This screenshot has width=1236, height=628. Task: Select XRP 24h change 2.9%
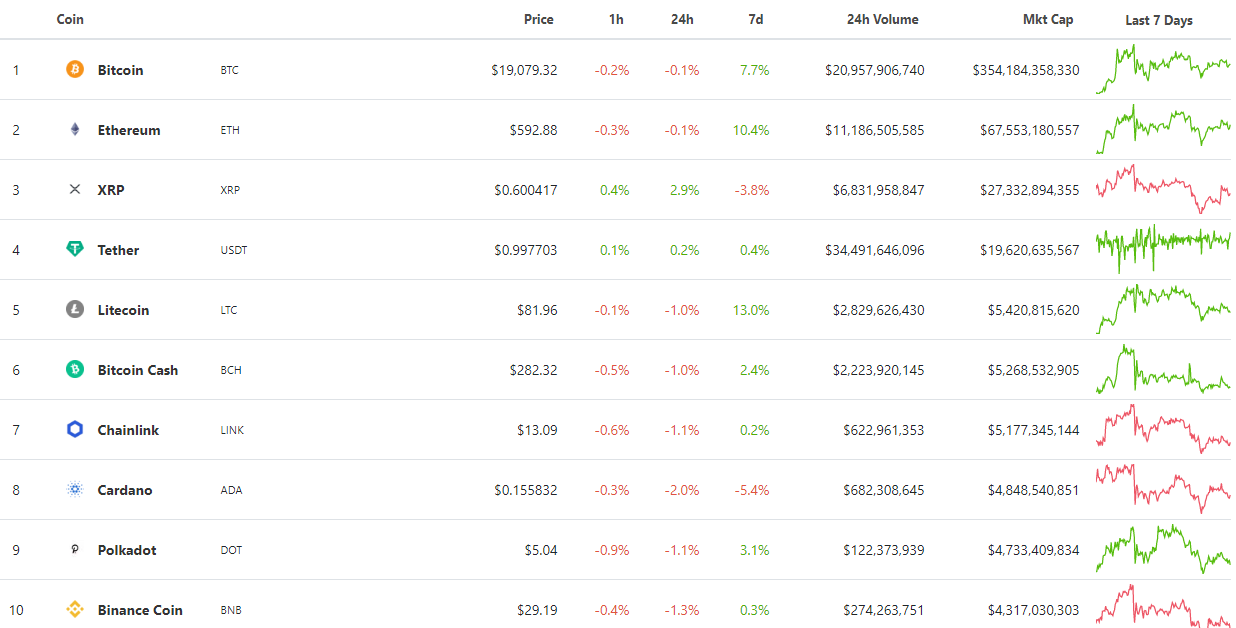coord(685,190)
